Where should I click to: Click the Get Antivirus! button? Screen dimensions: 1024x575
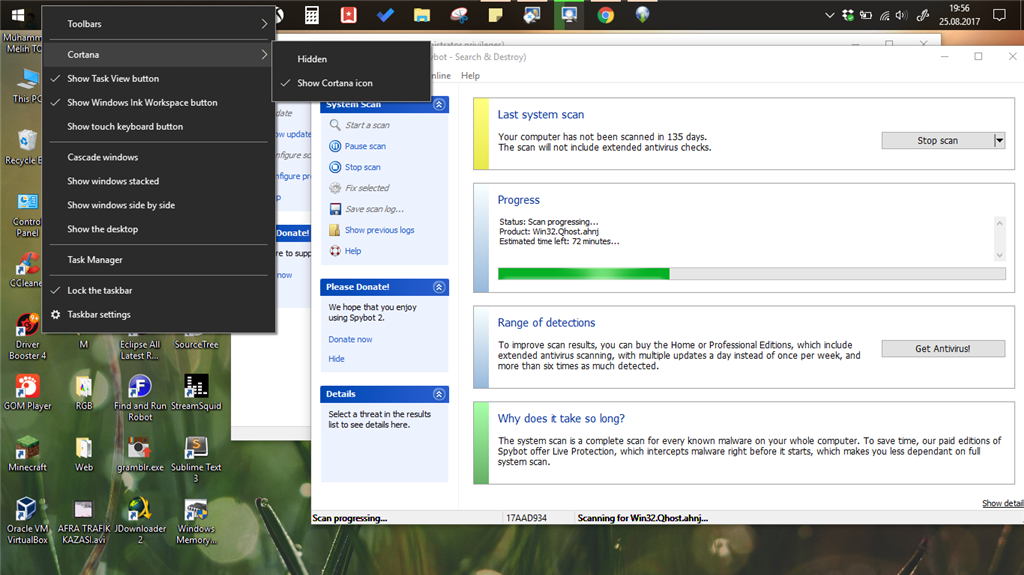[943, 349]
